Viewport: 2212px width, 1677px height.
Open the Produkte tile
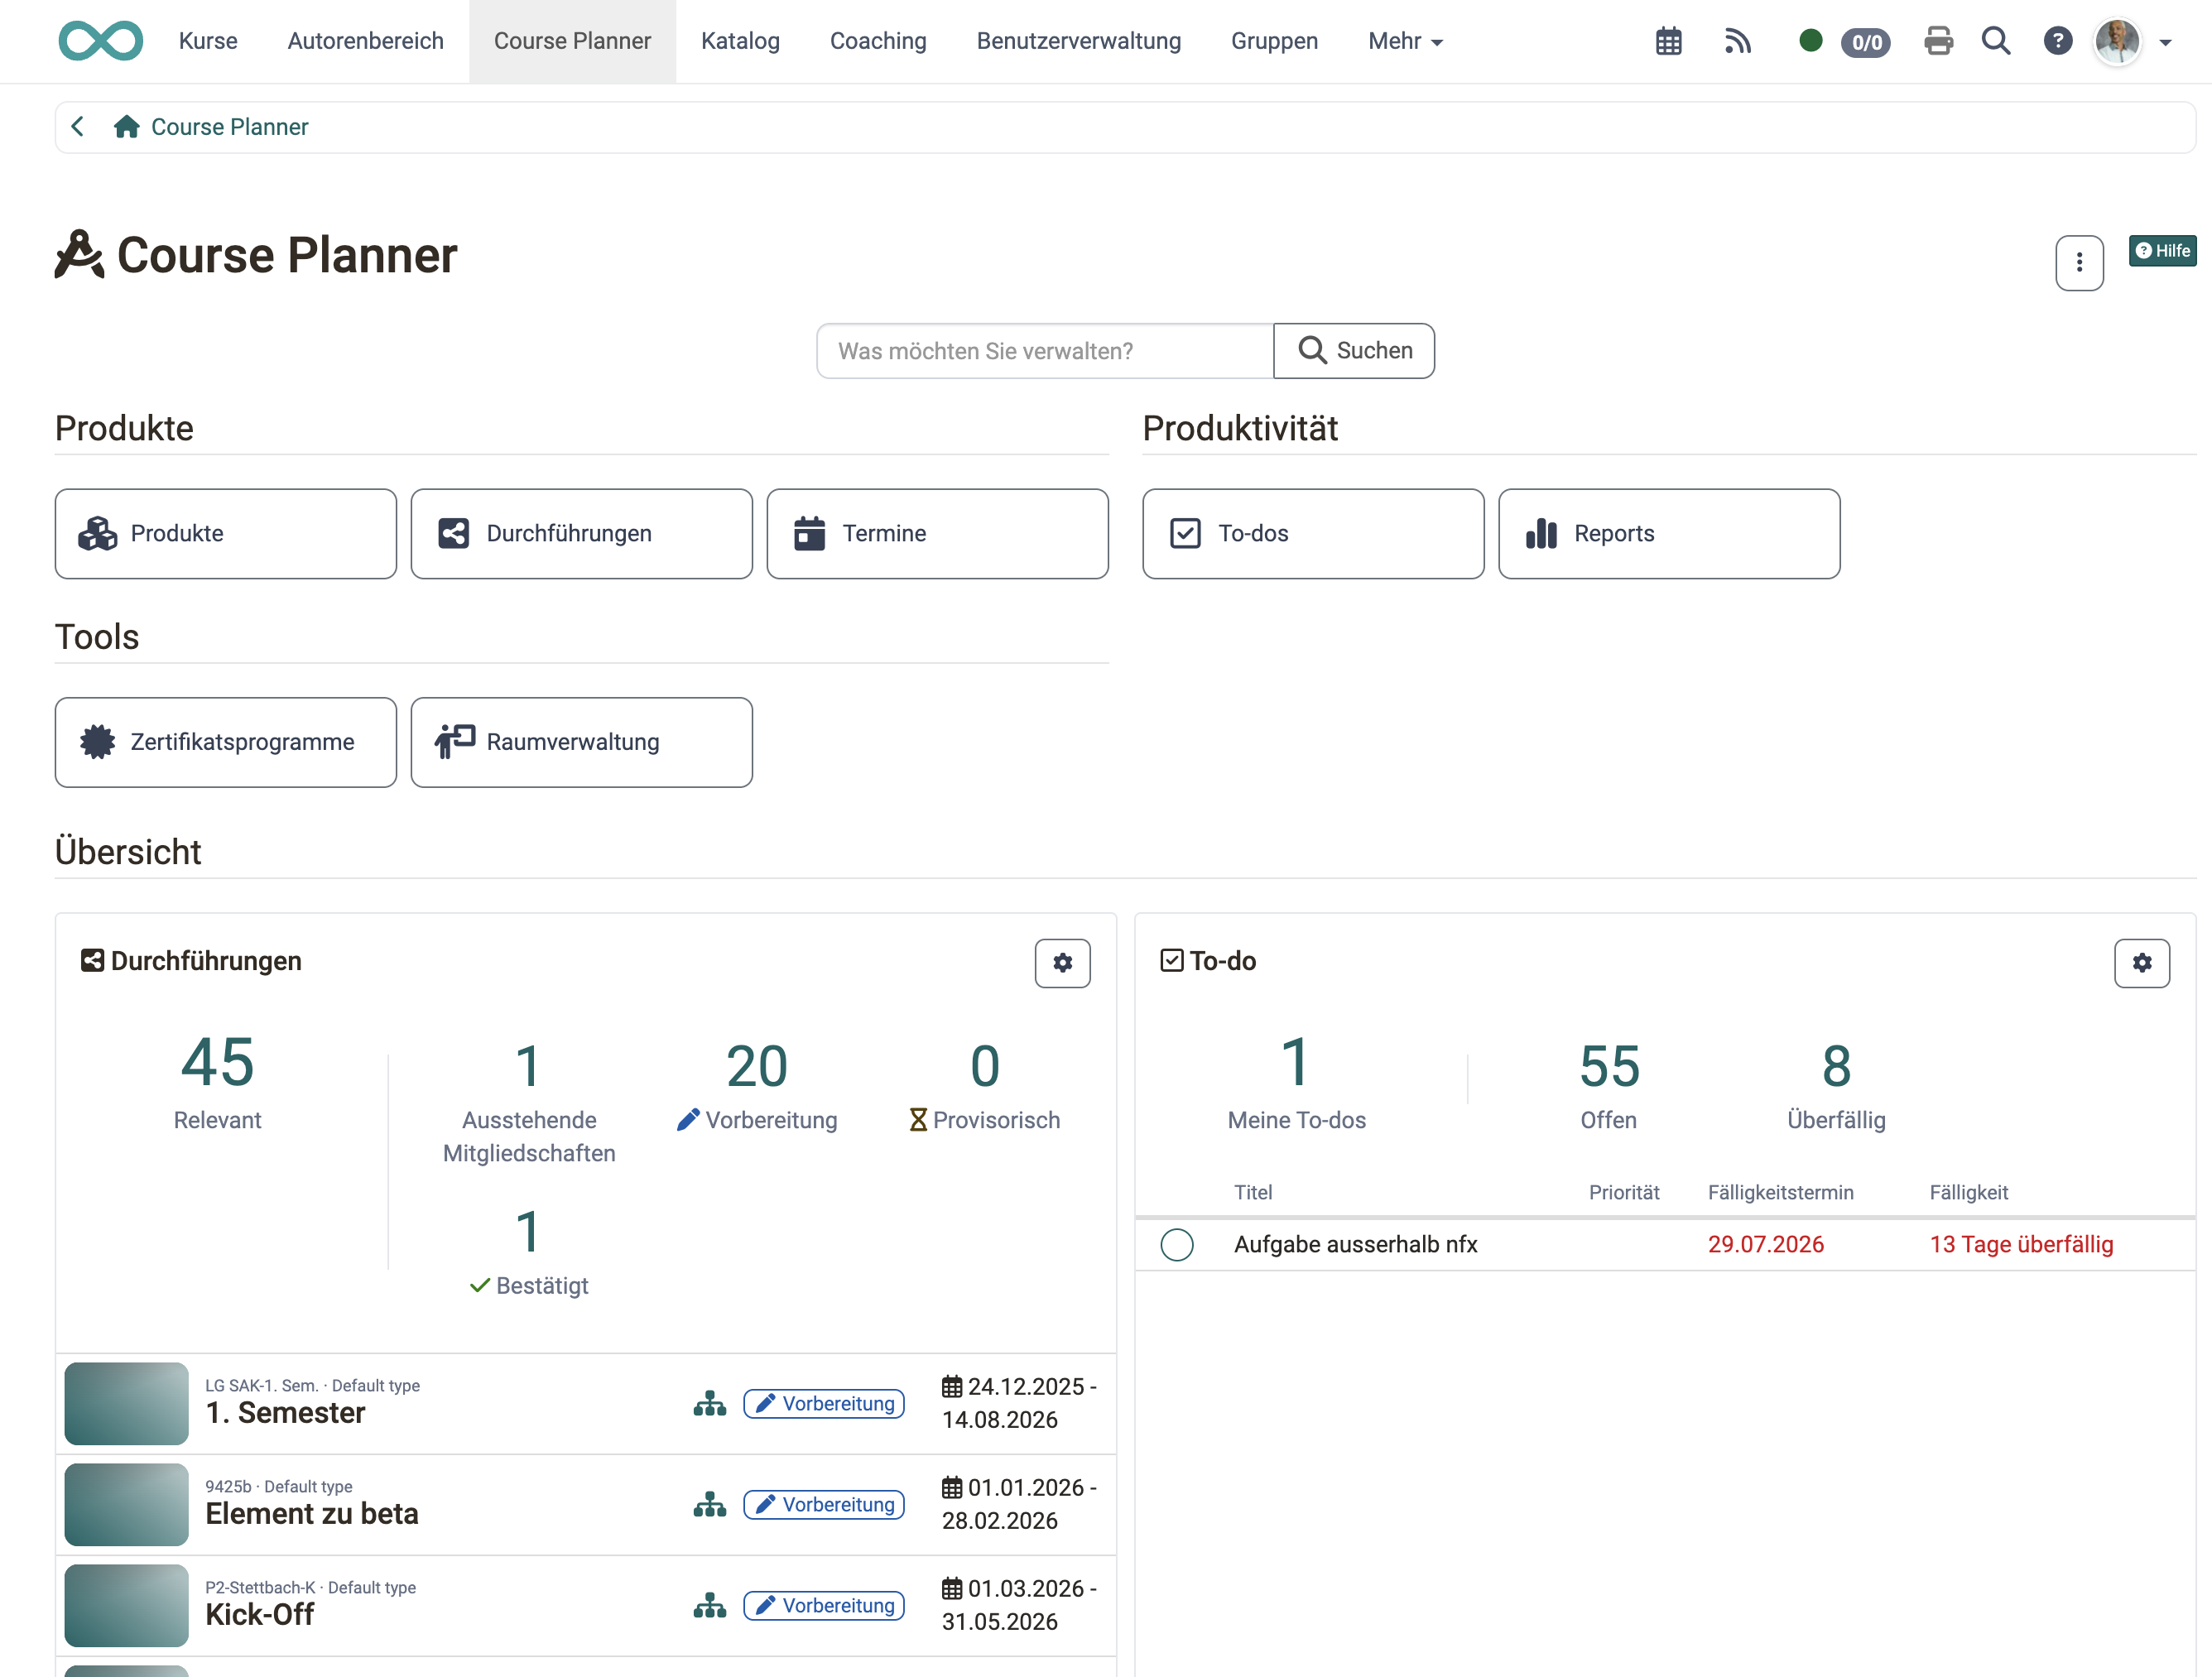click(226, 534)
